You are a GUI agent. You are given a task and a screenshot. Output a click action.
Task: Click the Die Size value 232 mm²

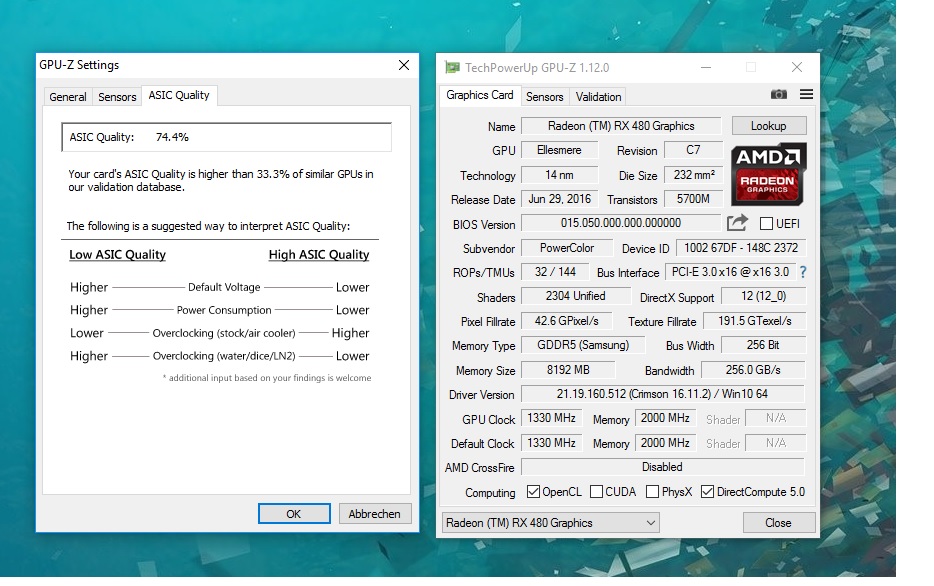pyautogui.click(x=693, y=175)
